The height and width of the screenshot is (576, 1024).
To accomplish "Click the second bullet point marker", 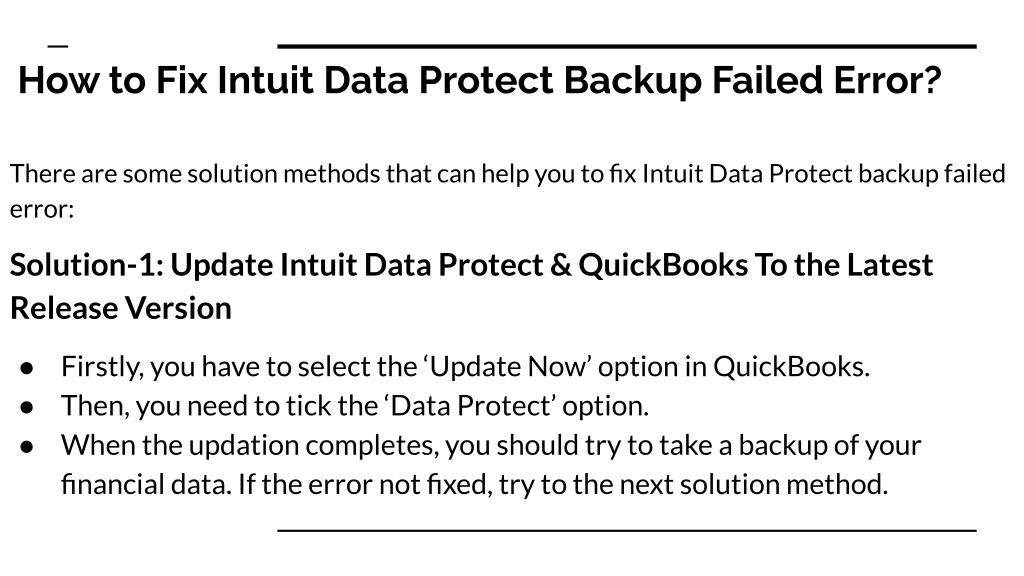I will pos(27,408).
